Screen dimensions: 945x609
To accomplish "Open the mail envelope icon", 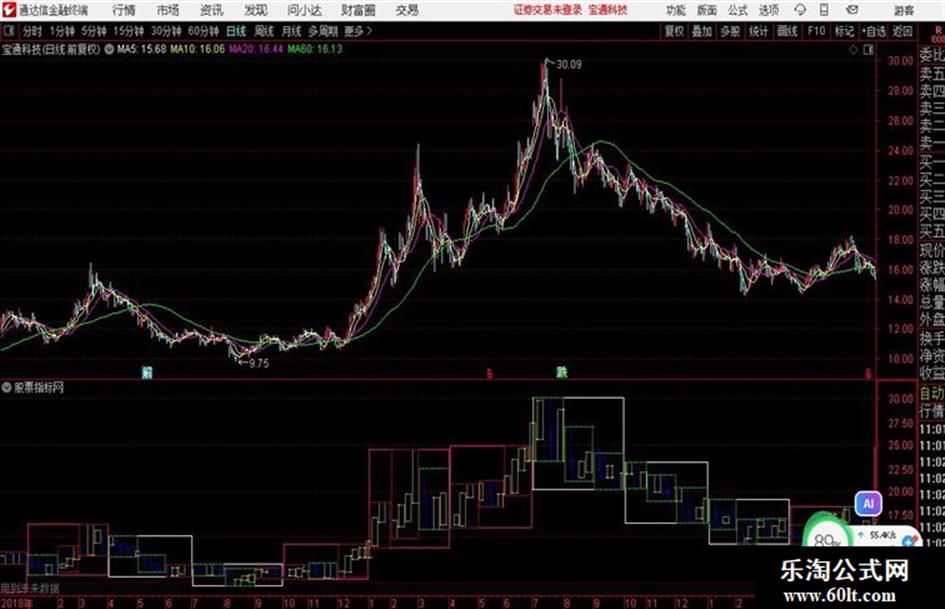I will (852, 10).
